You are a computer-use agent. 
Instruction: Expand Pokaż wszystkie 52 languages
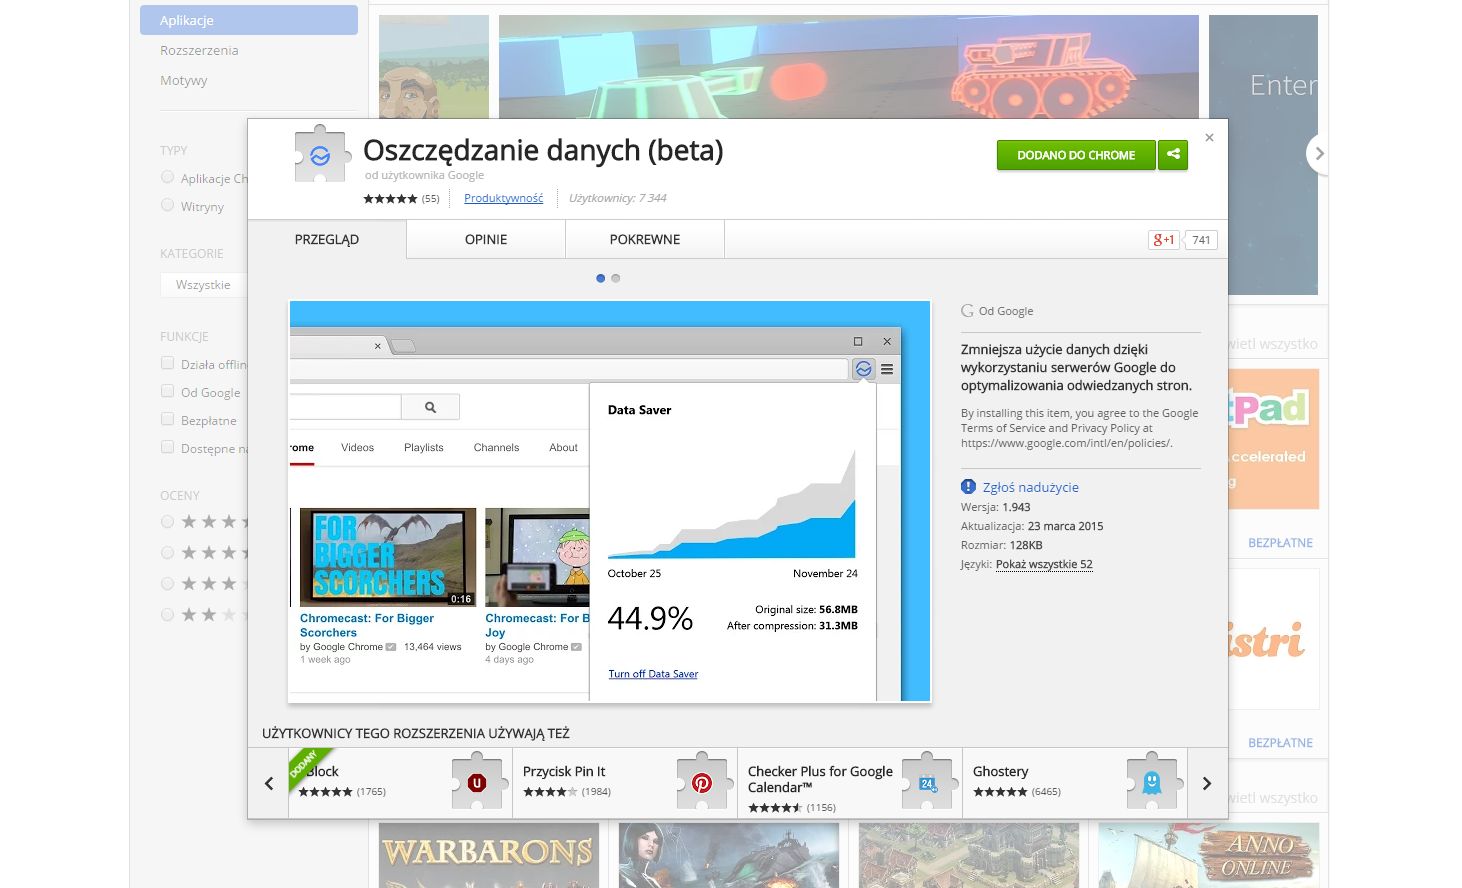1044,564
